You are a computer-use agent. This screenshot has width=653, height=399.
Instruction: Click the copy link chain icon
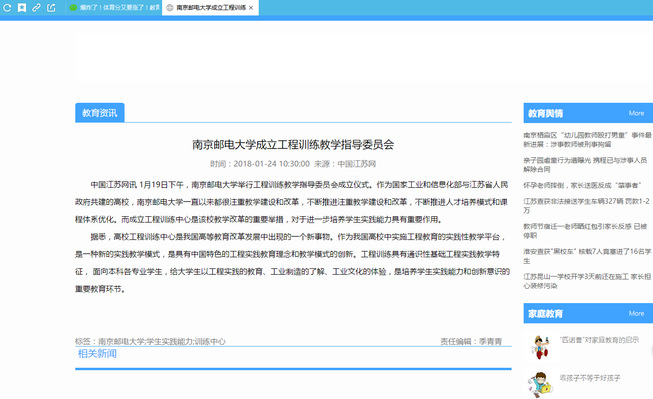36,7
